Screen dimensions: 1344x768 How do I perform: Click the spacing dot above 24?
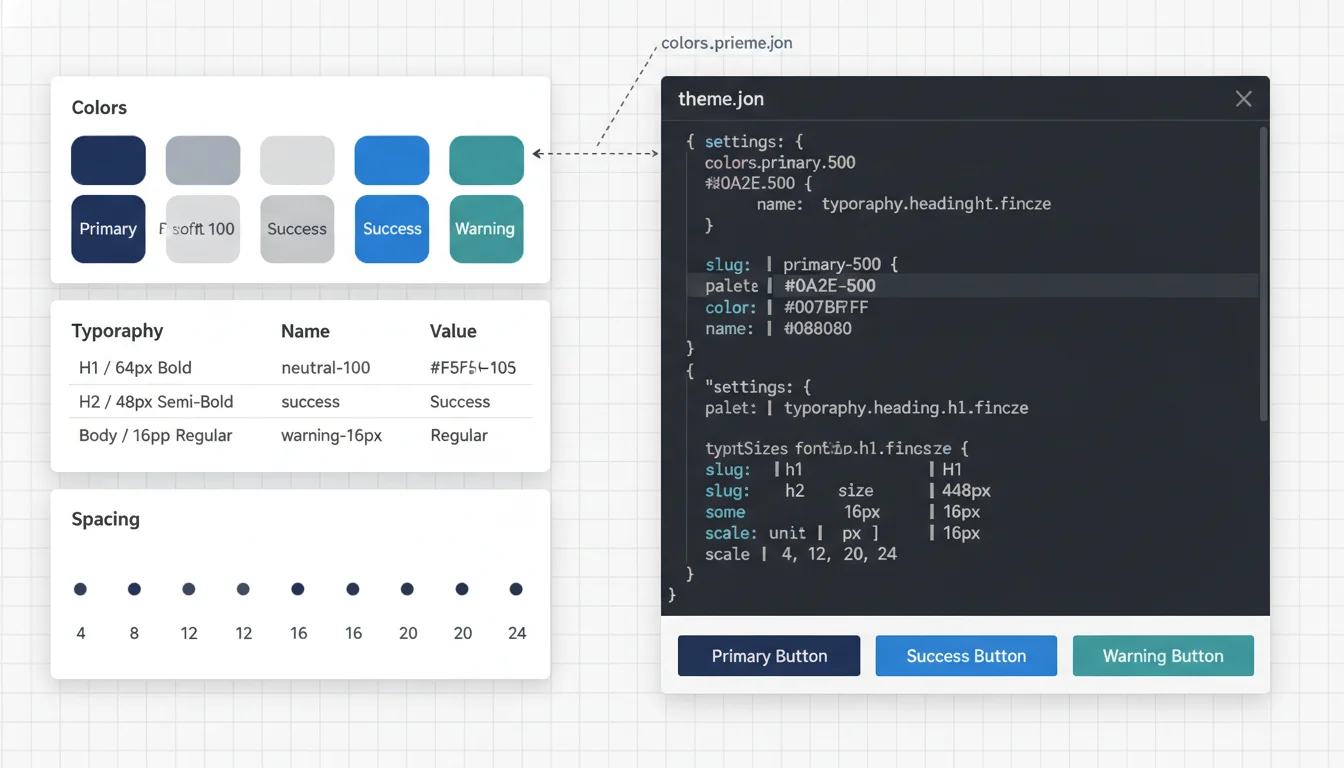516,590
